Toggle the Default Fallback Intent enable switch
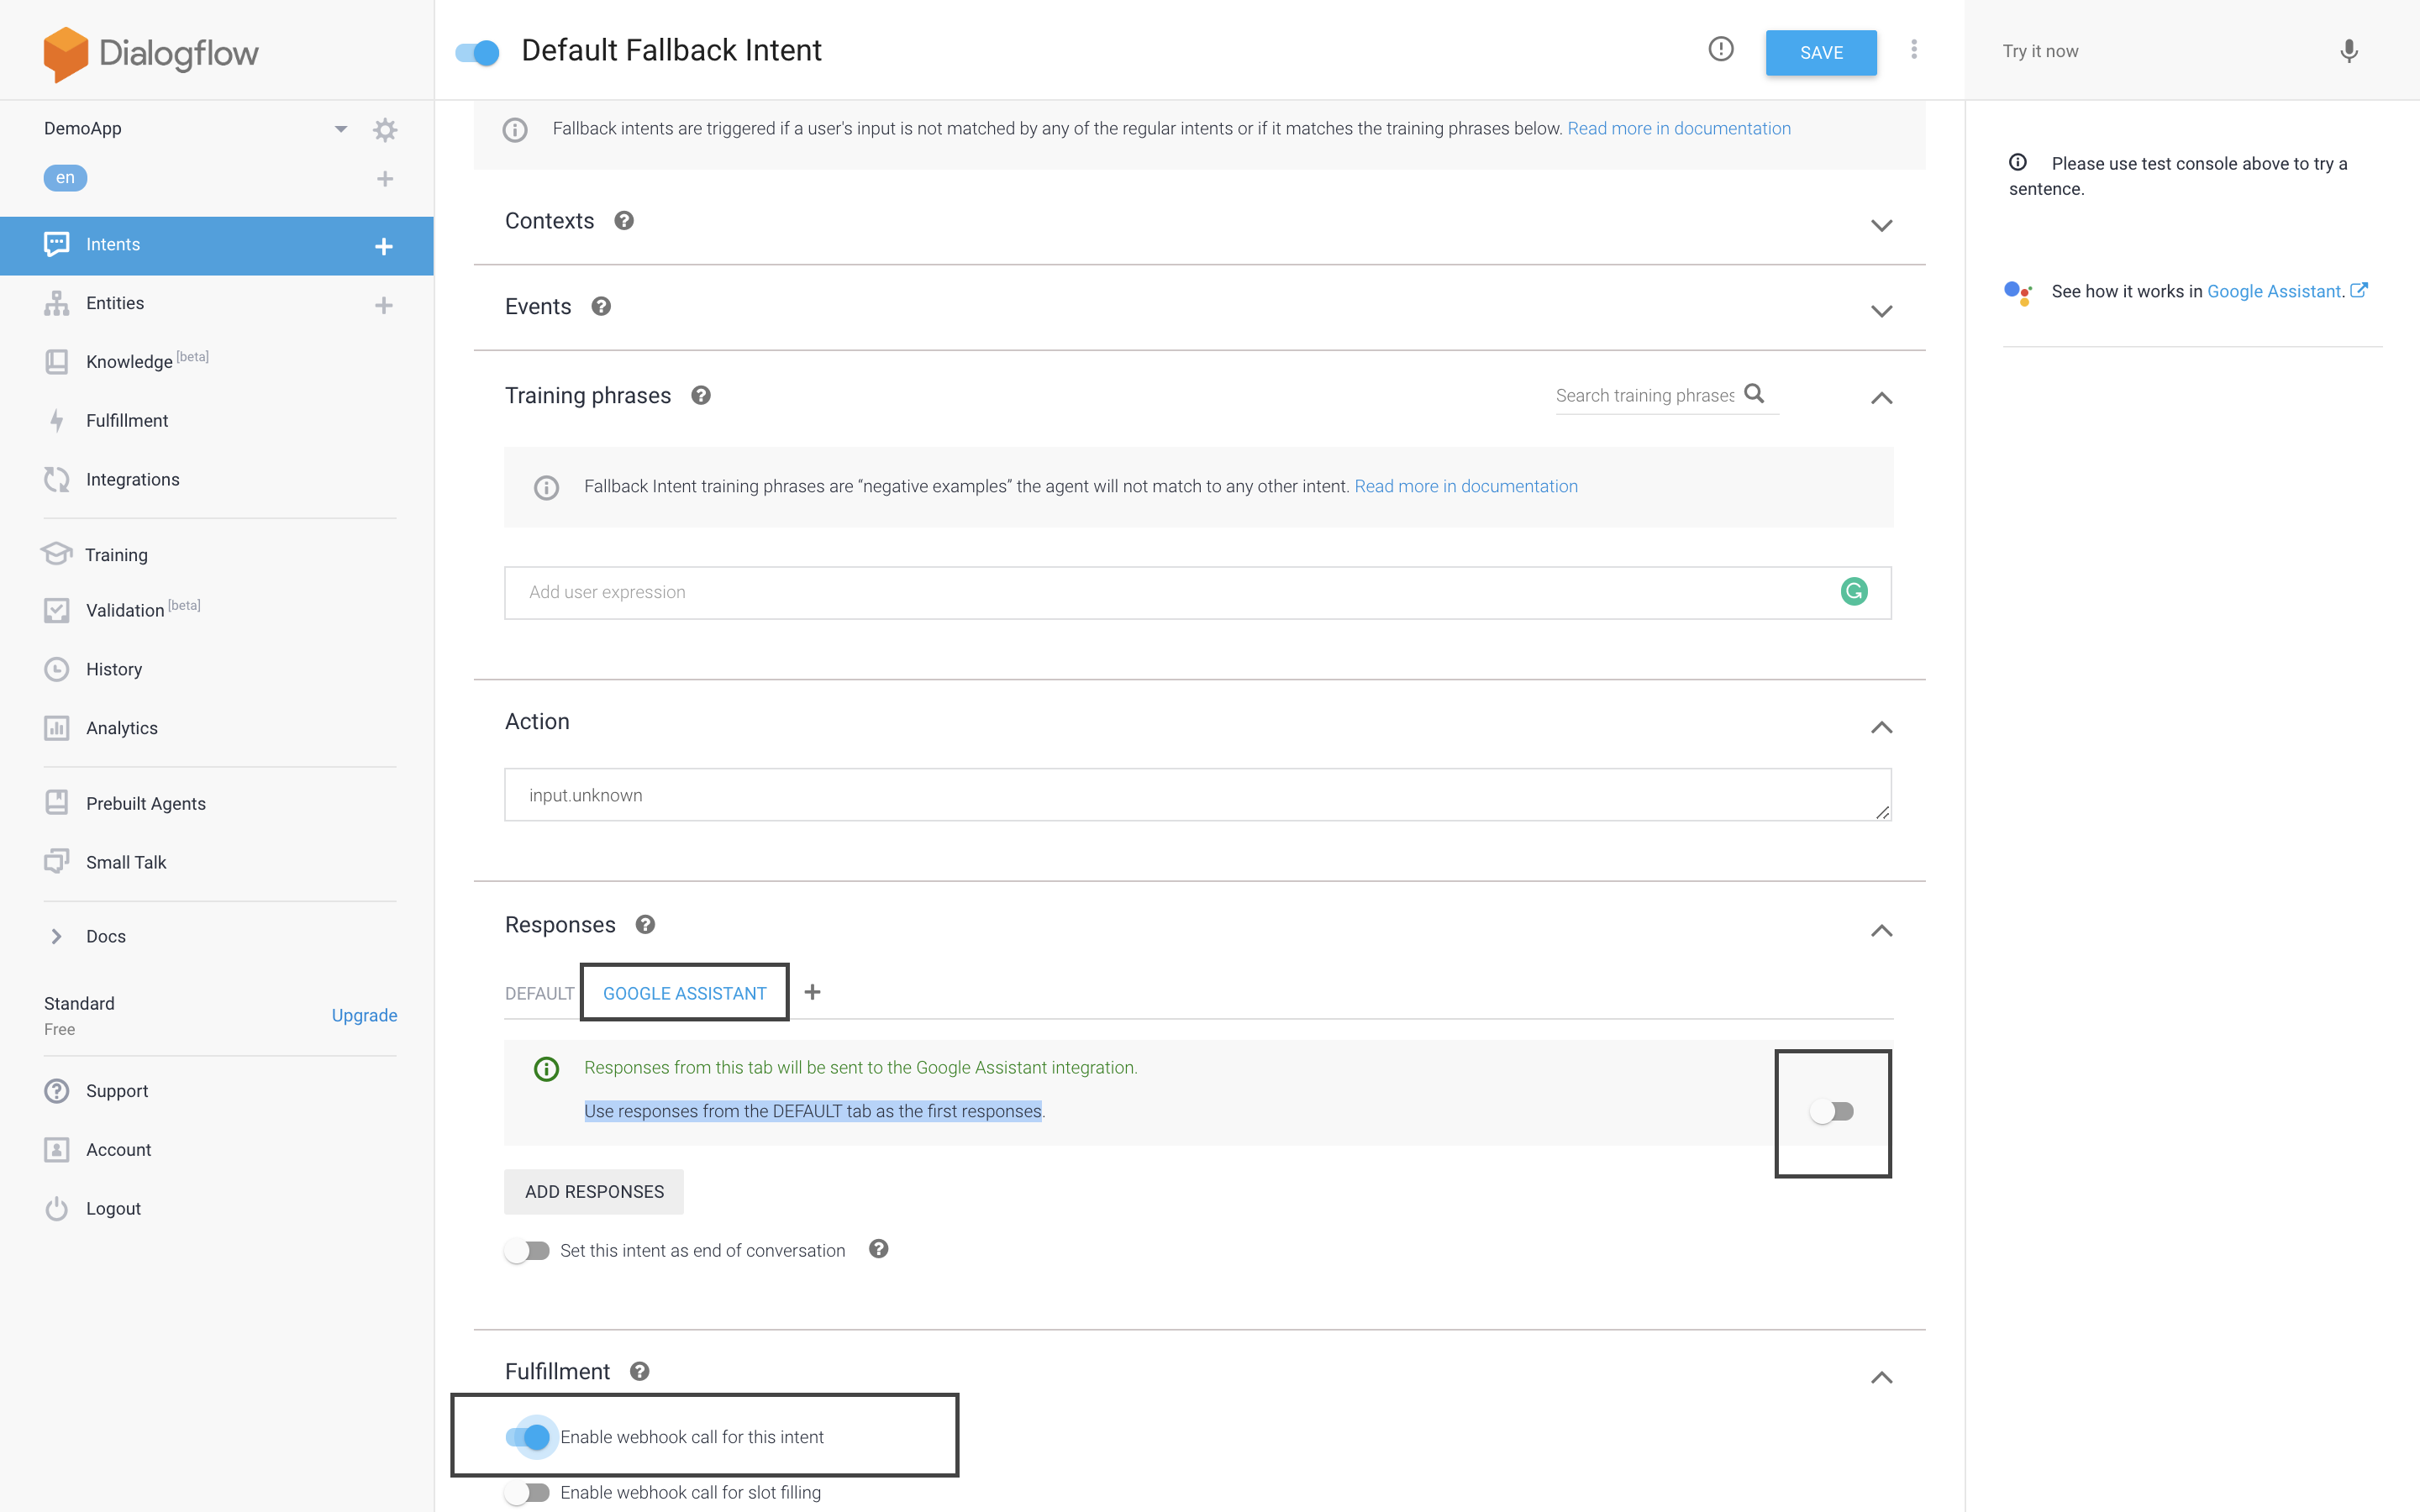The height and width of the screenshot is (1512, 2420). pos(477,53)
